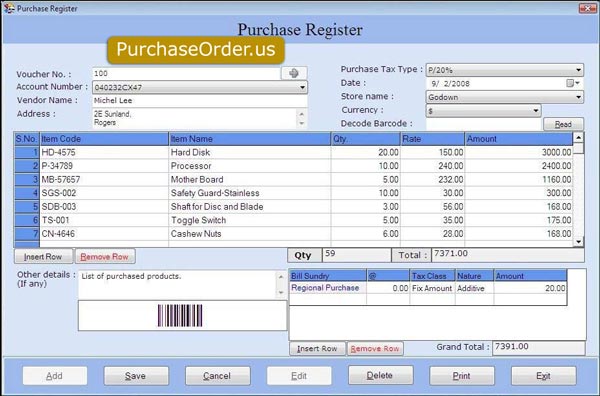Click the Regional Purchase bill sundry cell
The width and height of the screenshot is (600, 396).
[328, 288]
